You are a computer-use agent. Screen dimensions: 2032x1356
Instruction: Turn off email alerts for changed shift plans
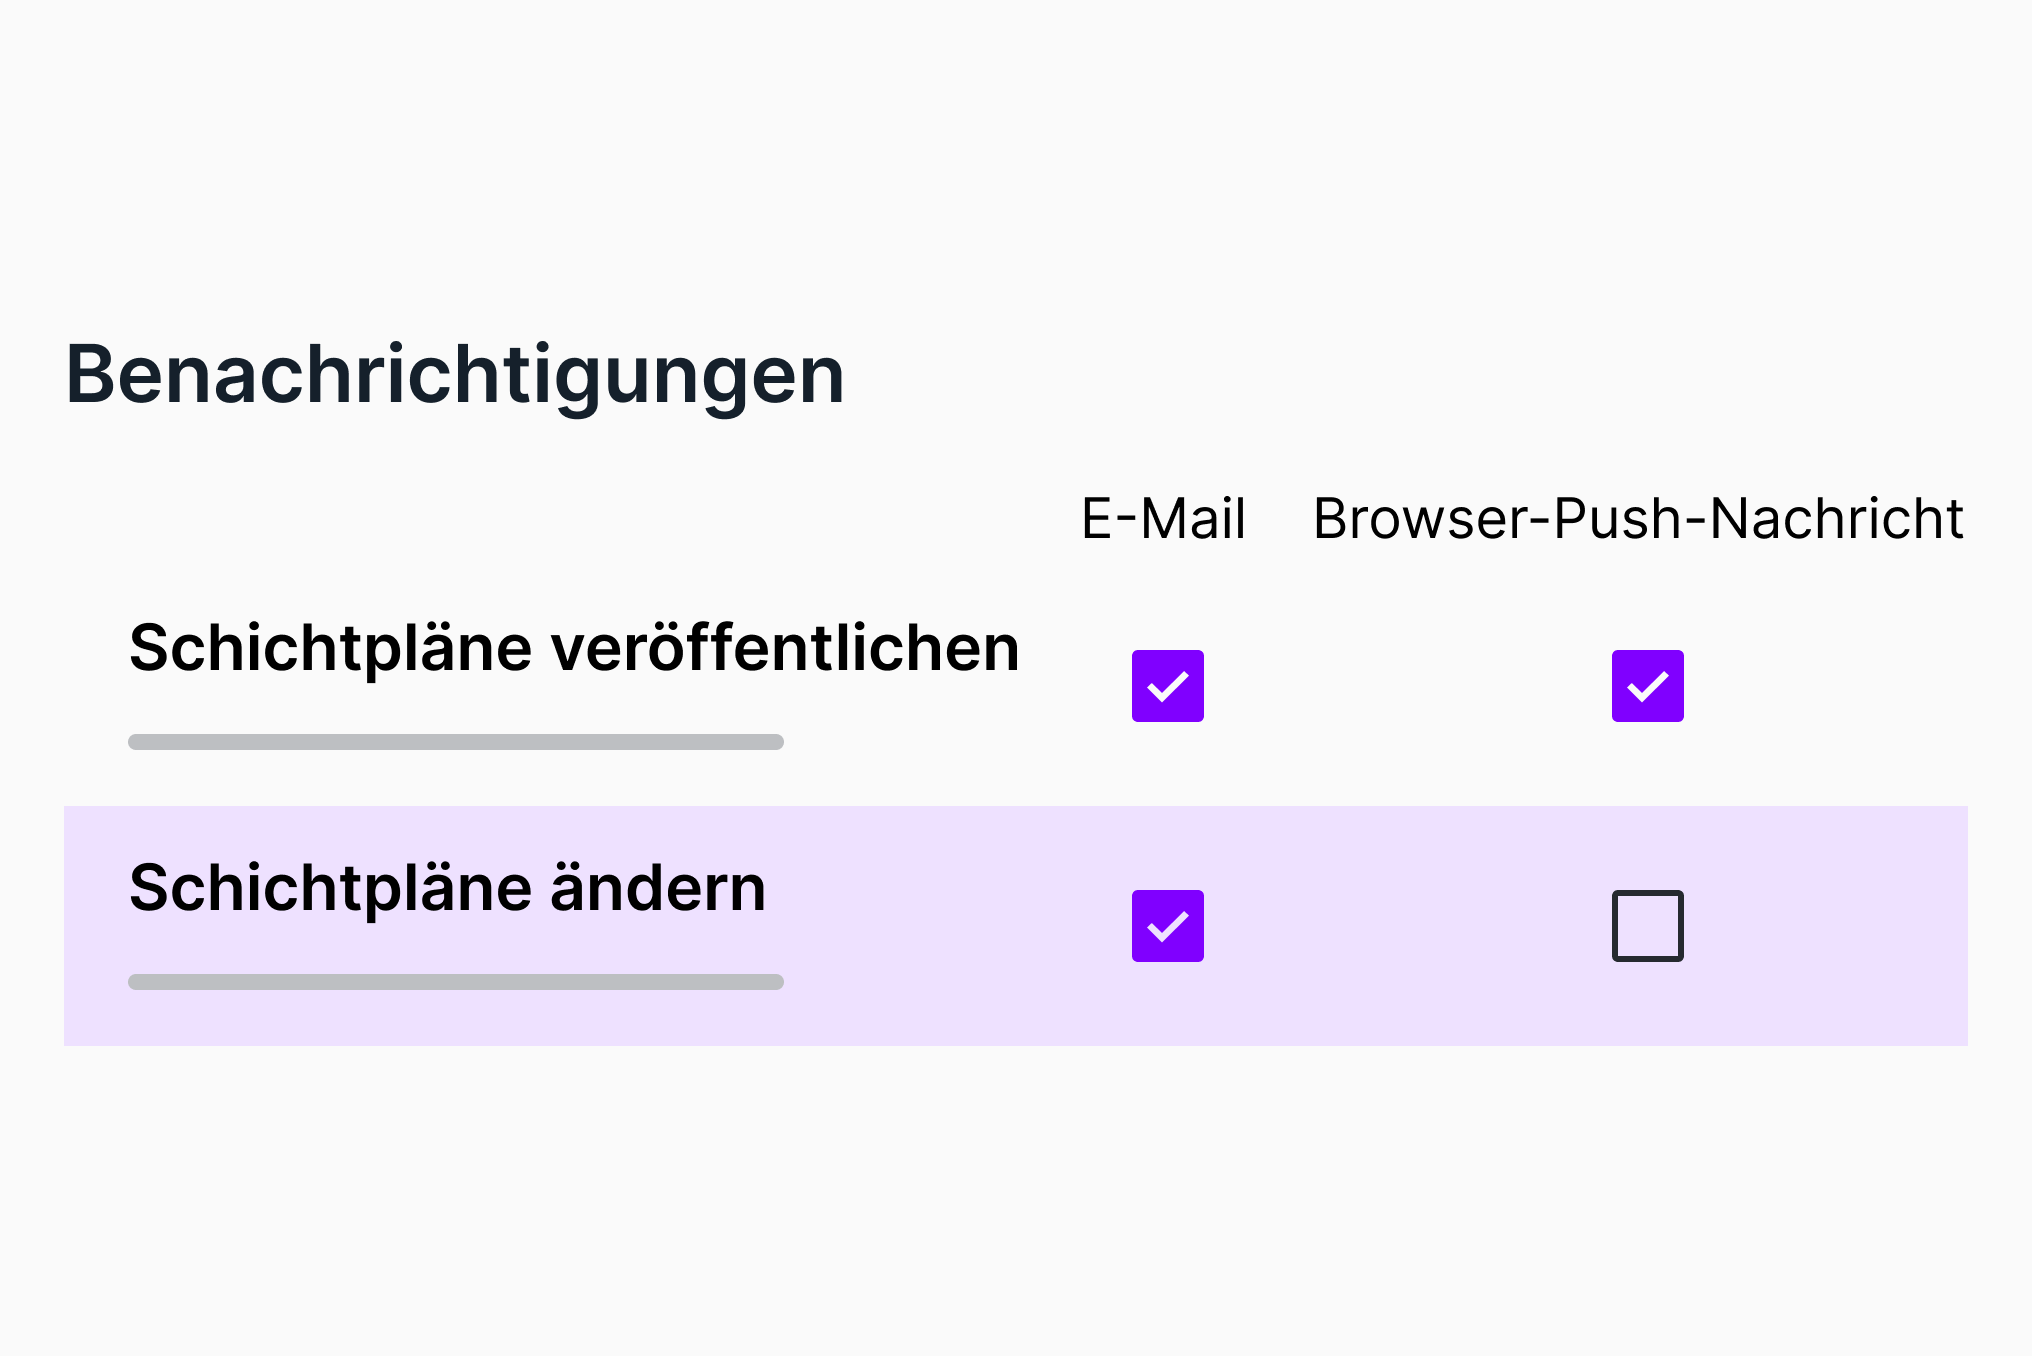(1167, 926)
